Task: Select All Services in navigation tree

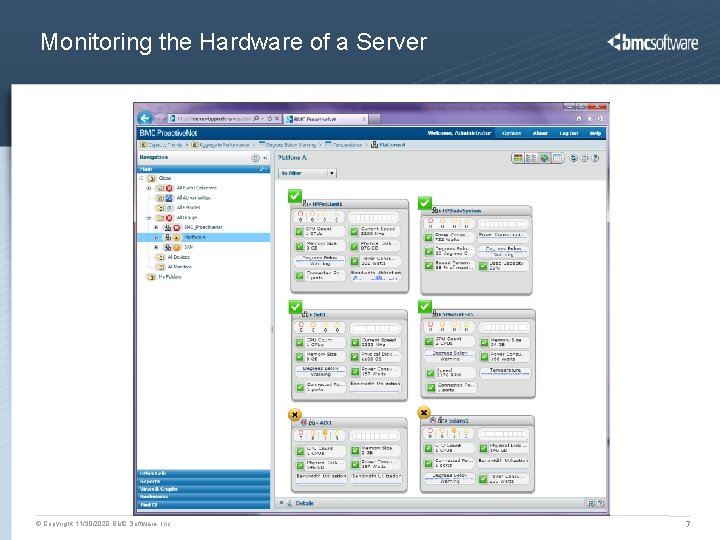Action: point(188,208)
